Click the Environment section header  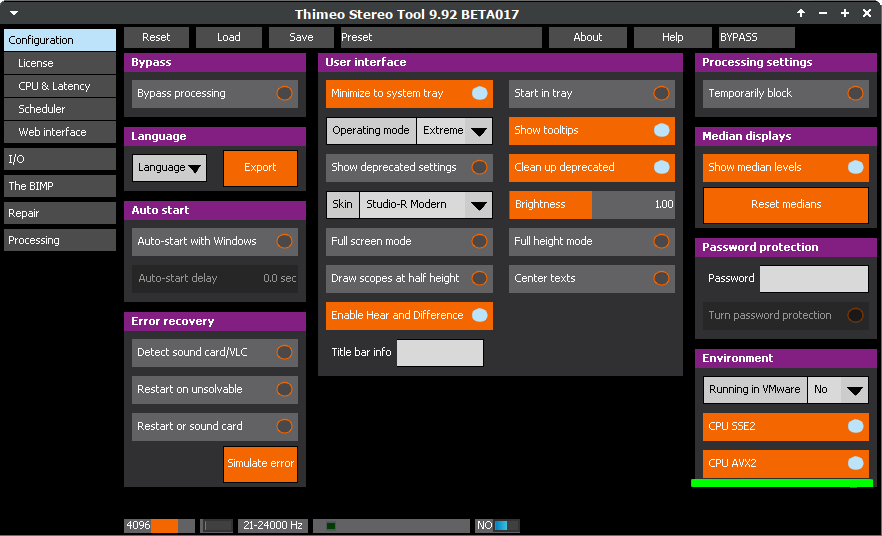tap(786, 358)
